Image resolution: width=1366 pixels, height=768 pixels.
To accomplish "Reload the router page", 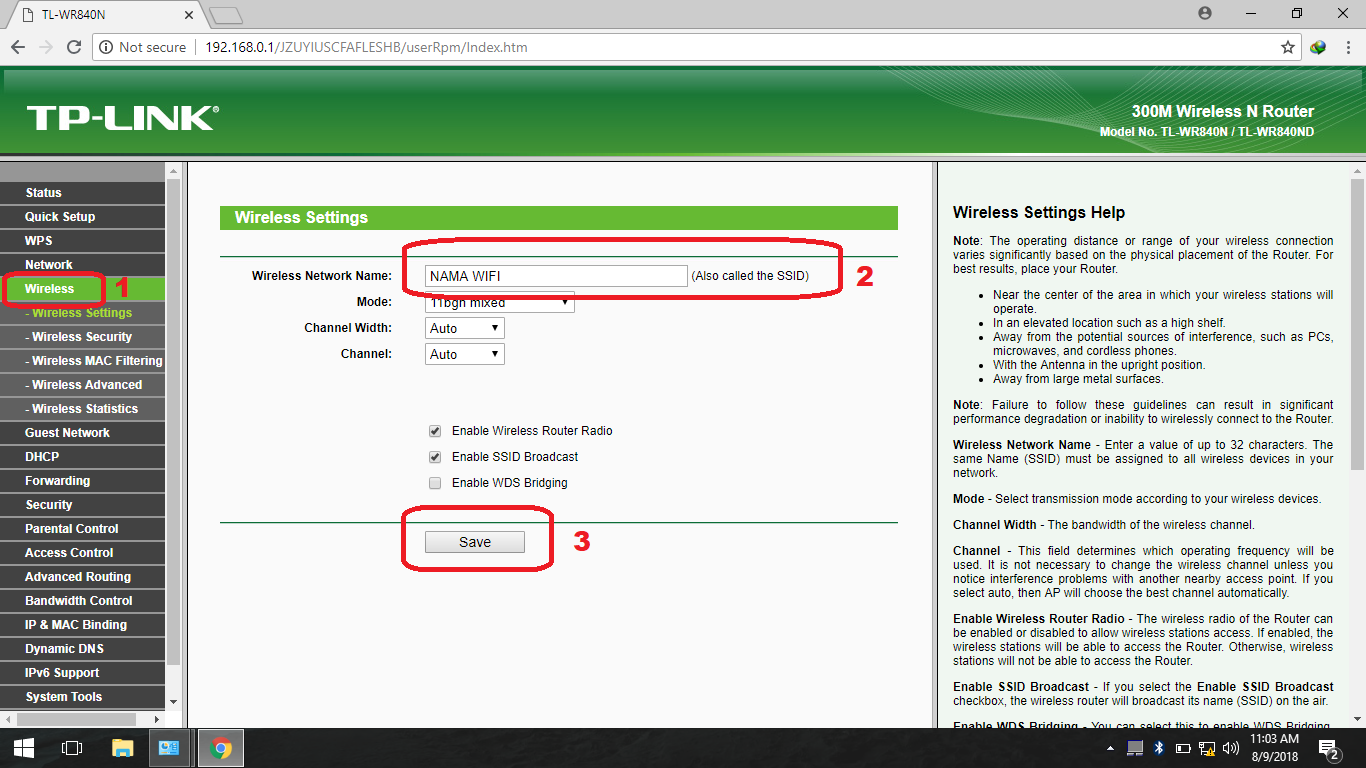I will pyautogui.click(x=73, y=47).
